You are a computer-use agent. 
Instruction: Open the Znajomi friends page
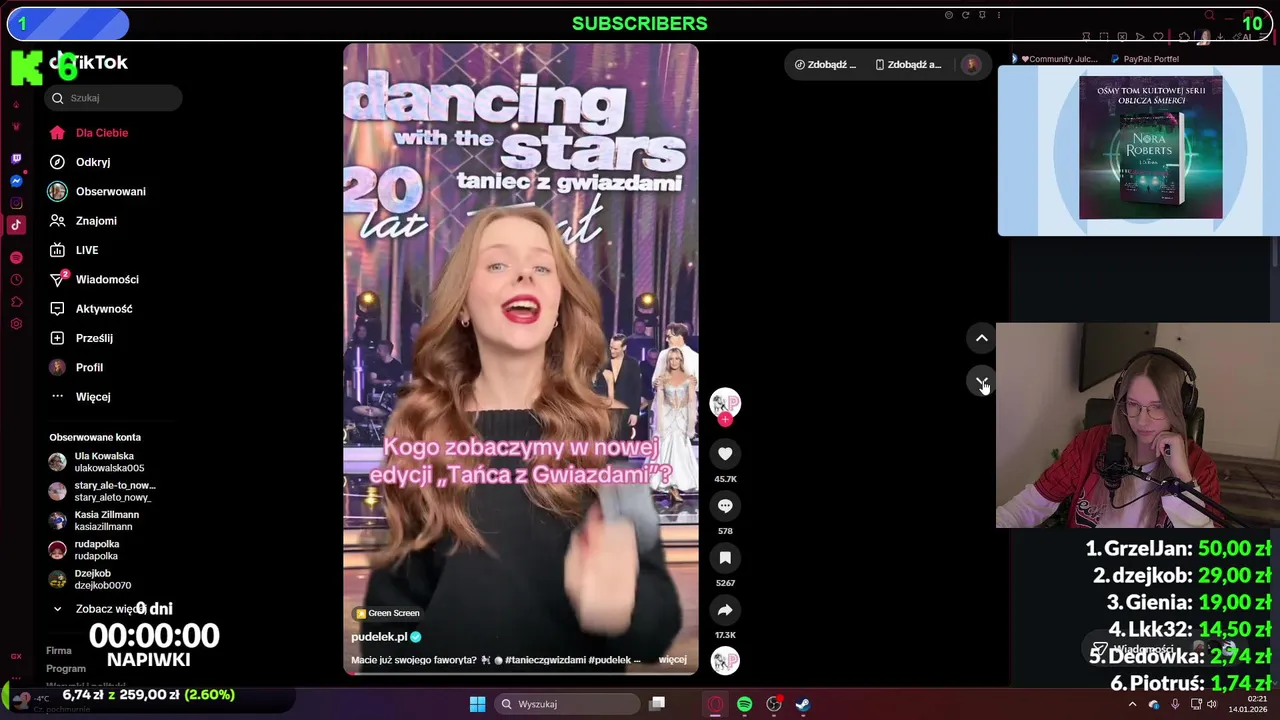pyautogui.click(x=96, y=220)
